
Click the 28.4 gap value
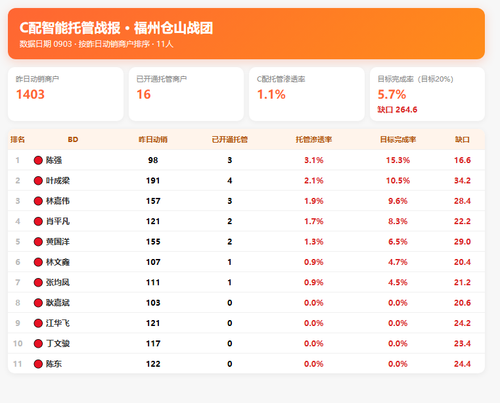point(462,201)
